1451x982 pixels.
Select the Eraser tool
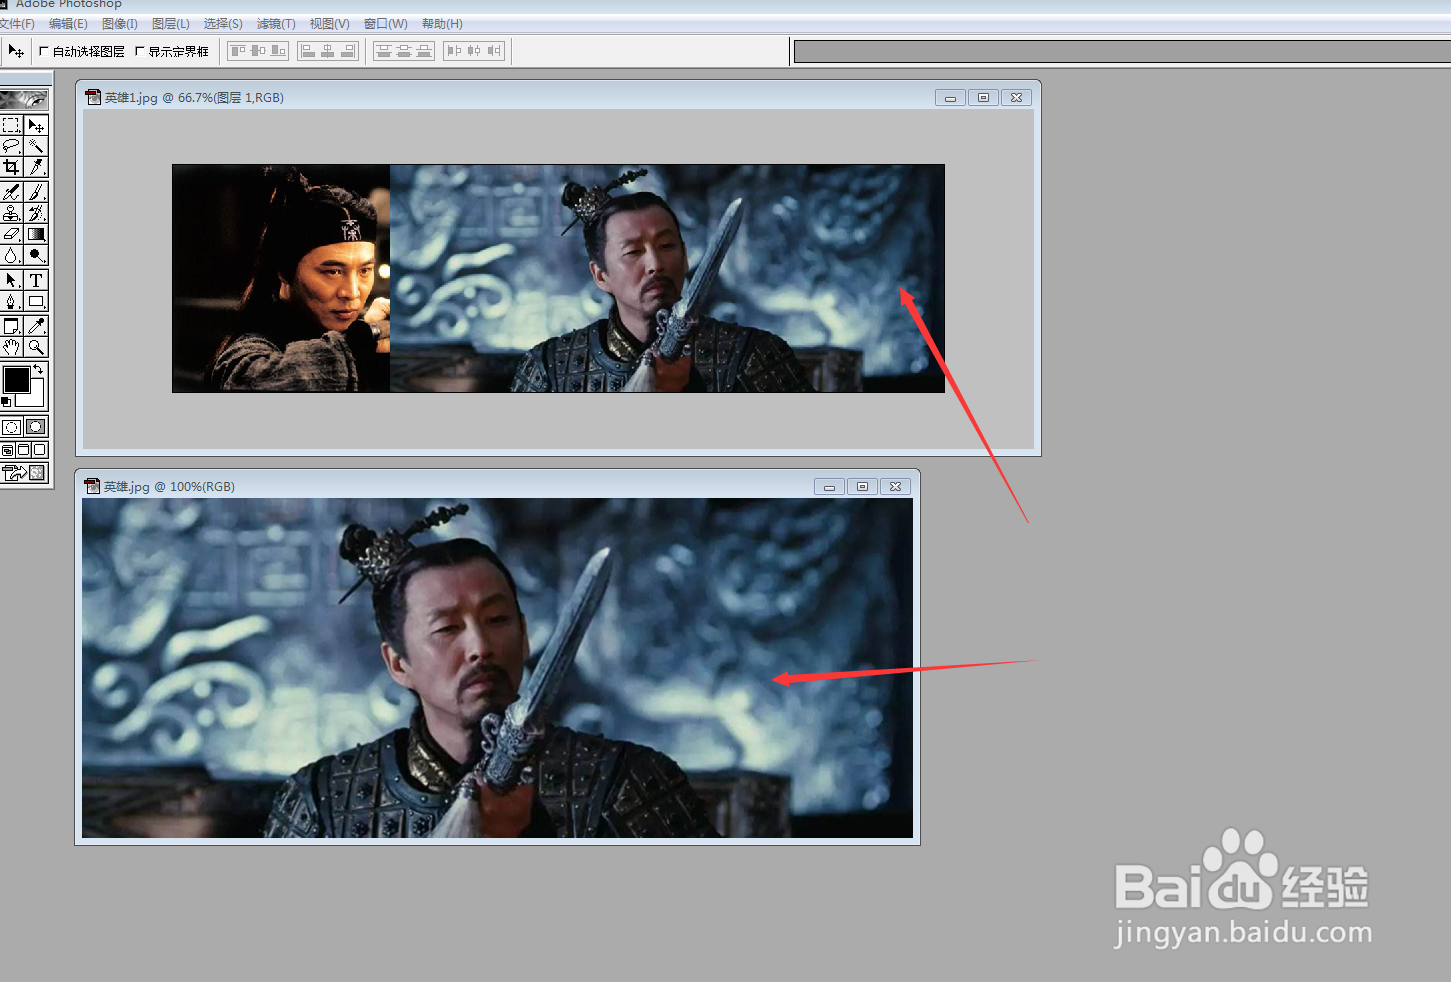[11, 234]
